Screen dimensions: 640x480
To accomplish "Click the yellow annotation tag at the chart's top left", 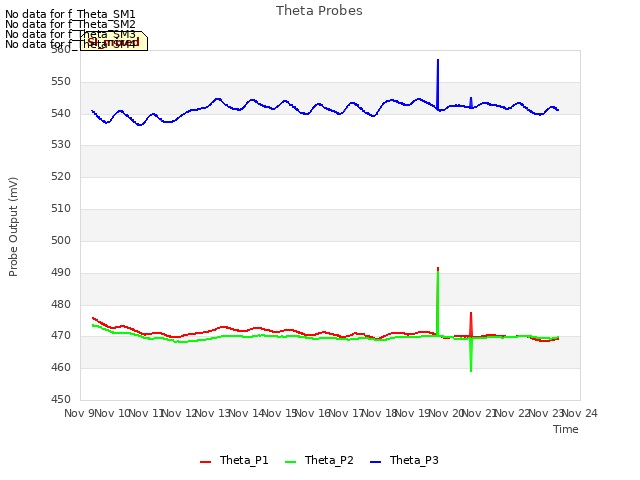I will [114, 41].
